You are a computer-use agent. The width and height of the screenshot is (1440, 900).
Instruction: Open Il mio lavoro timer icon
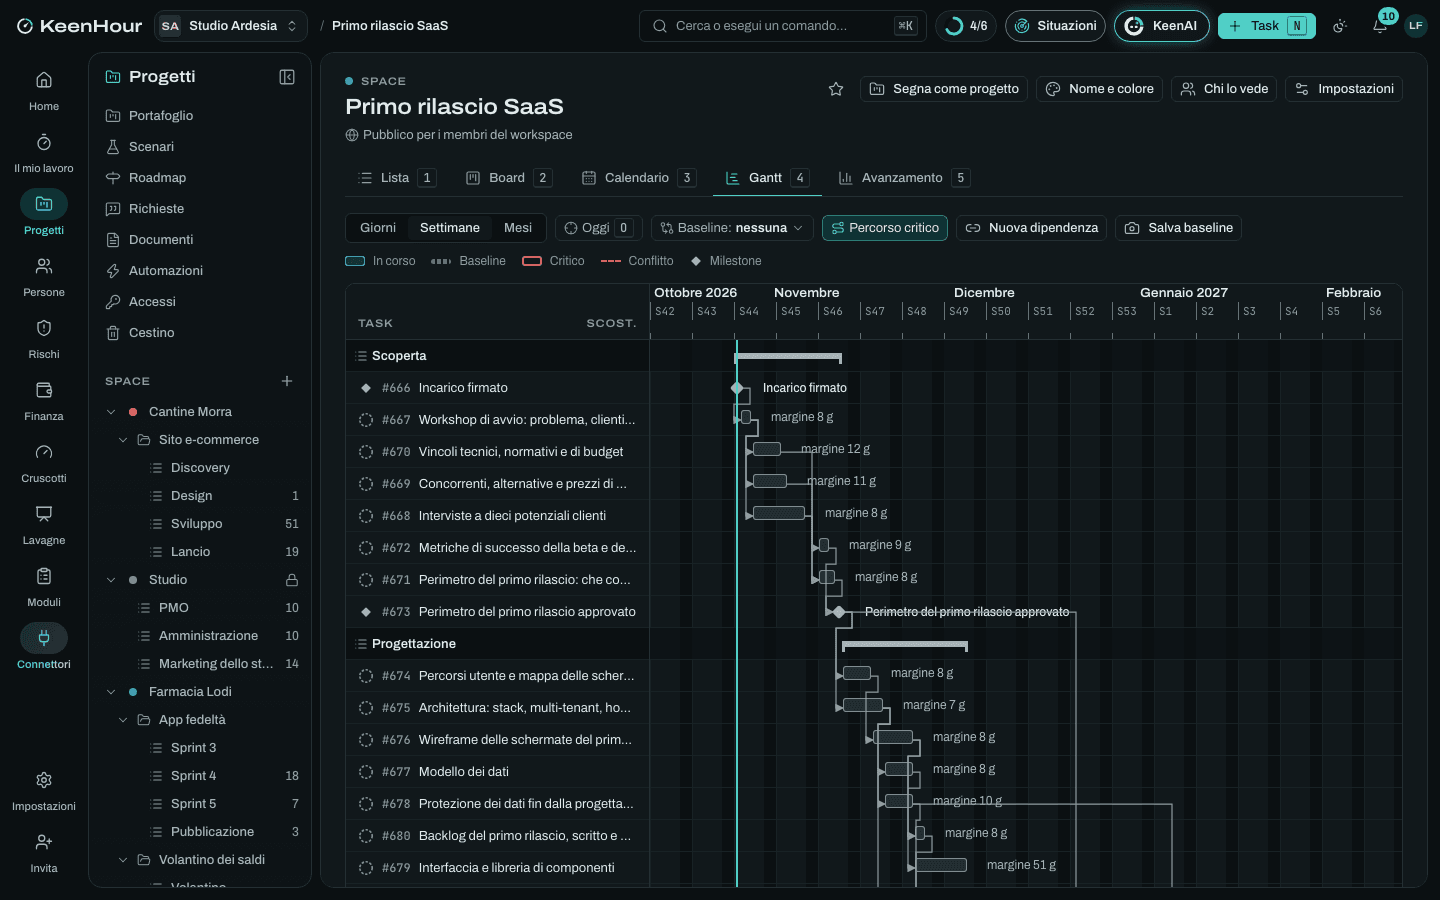tap(44, 143)
